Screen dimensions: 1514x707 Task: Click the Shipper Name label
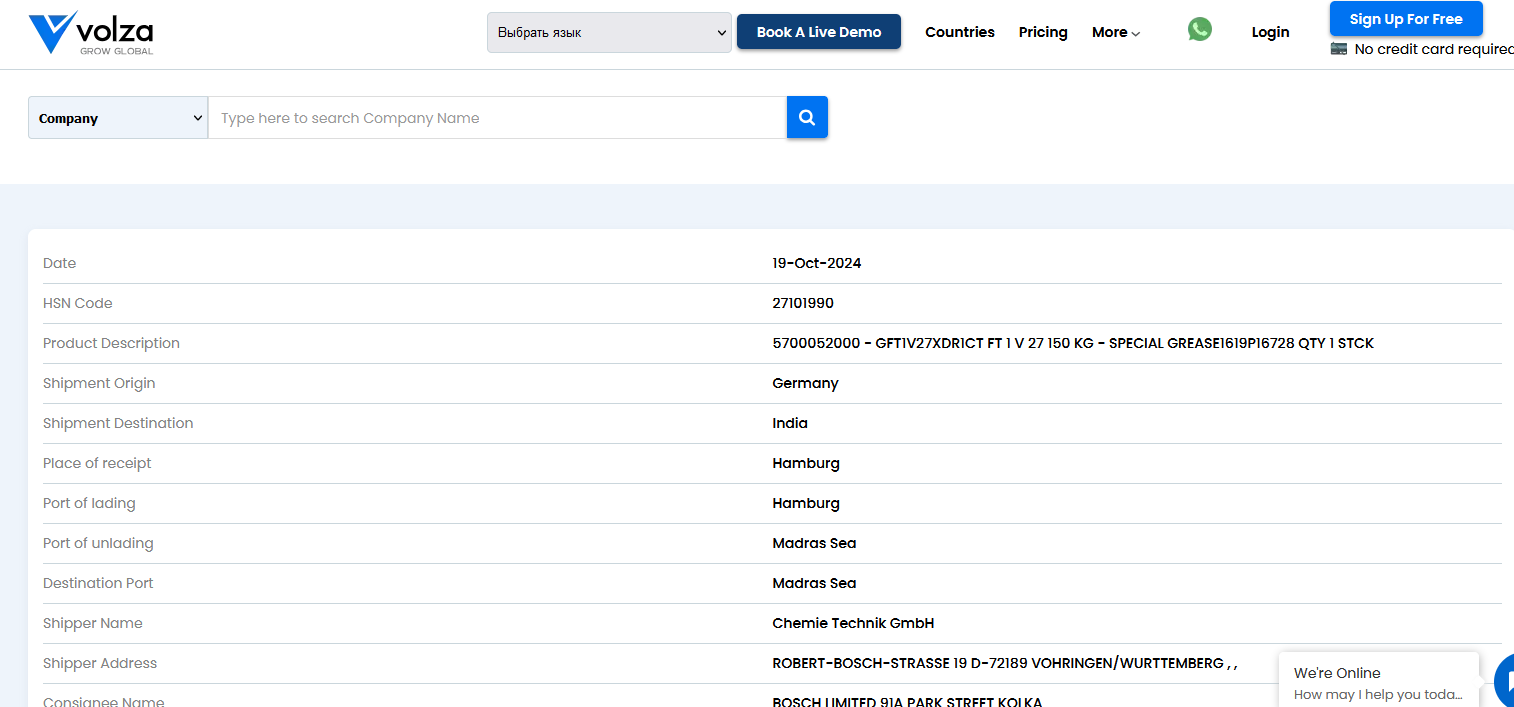93,623
